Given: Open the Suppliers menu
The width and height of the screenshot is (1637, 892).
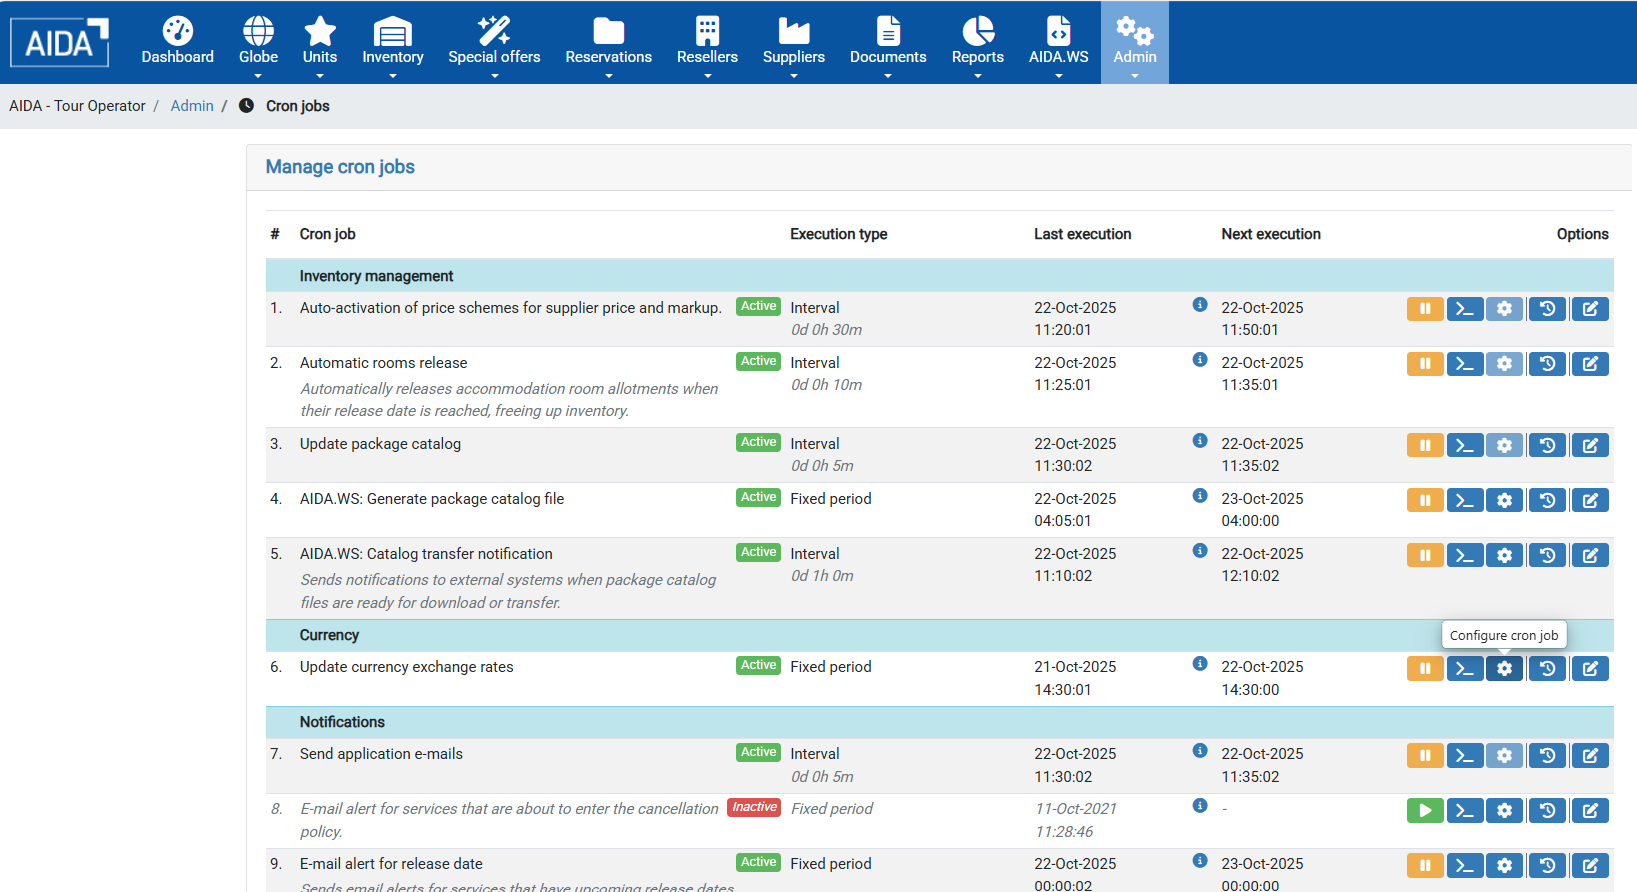Looking at the screenshot, I should tap(794, 43).
